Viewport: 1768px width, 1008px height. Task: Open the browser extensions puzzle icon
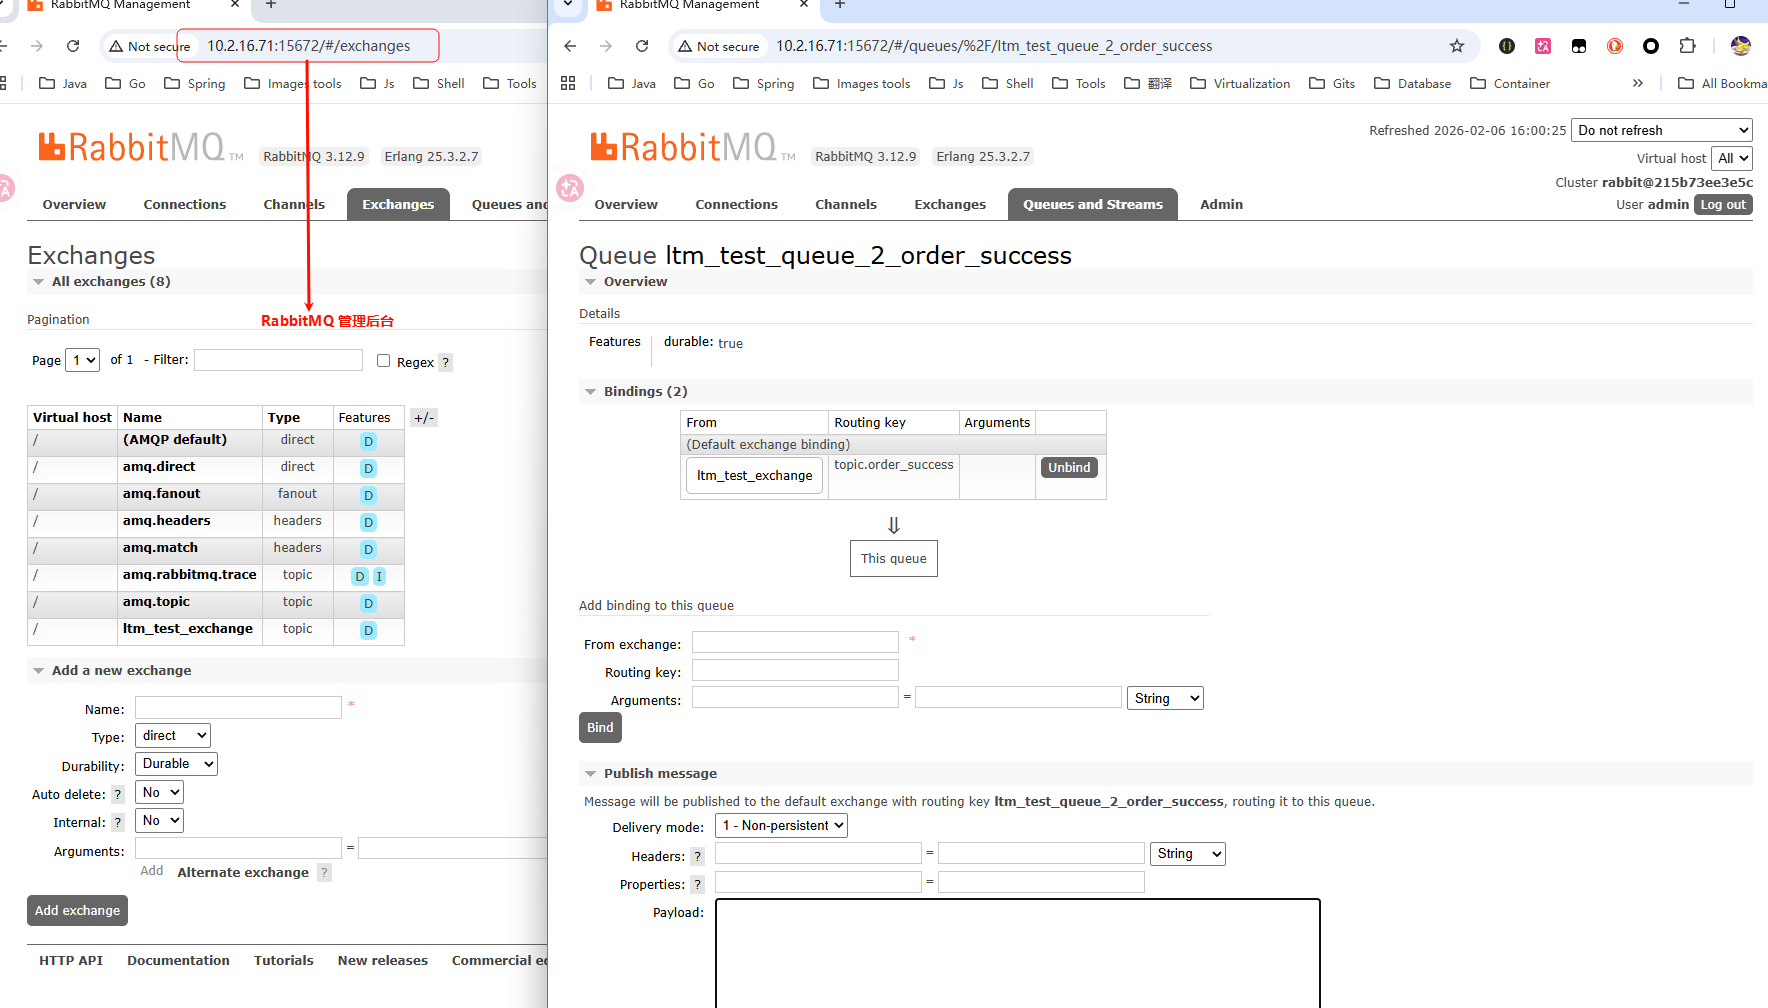(x=1687, y=46)
